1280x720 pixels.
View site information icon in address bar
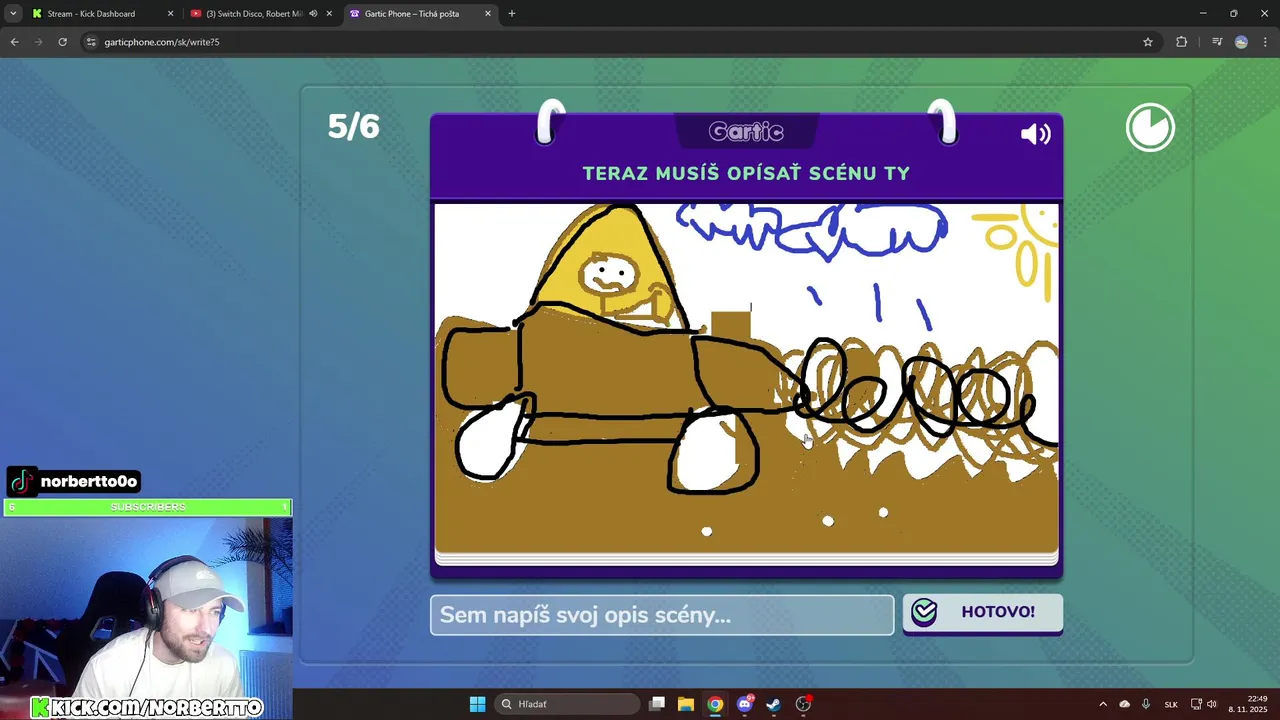(x=91, y=42)
